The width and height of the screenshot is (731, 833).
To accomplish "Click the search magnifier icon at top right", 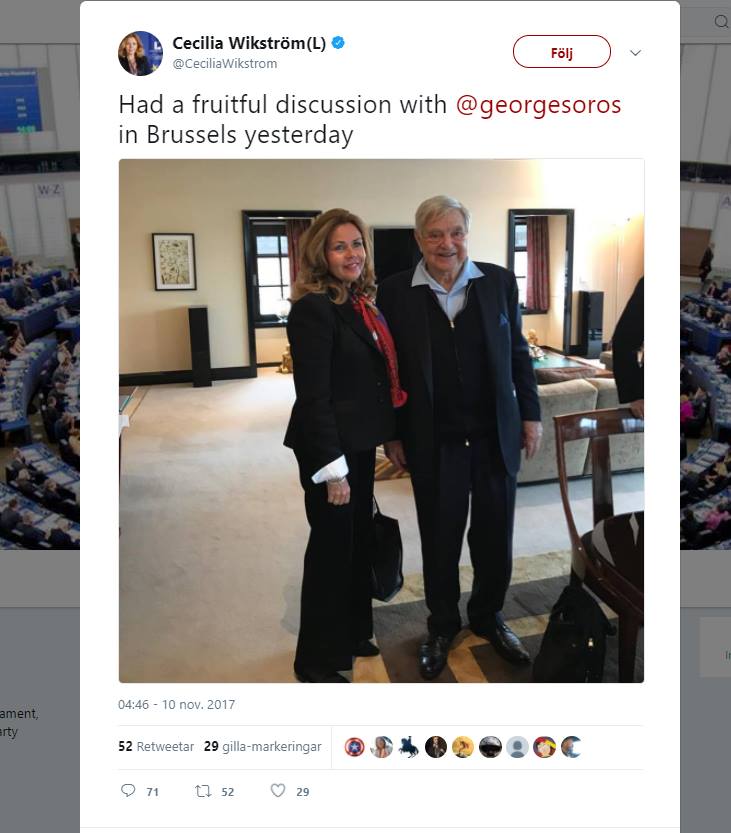I will (721, 22).
